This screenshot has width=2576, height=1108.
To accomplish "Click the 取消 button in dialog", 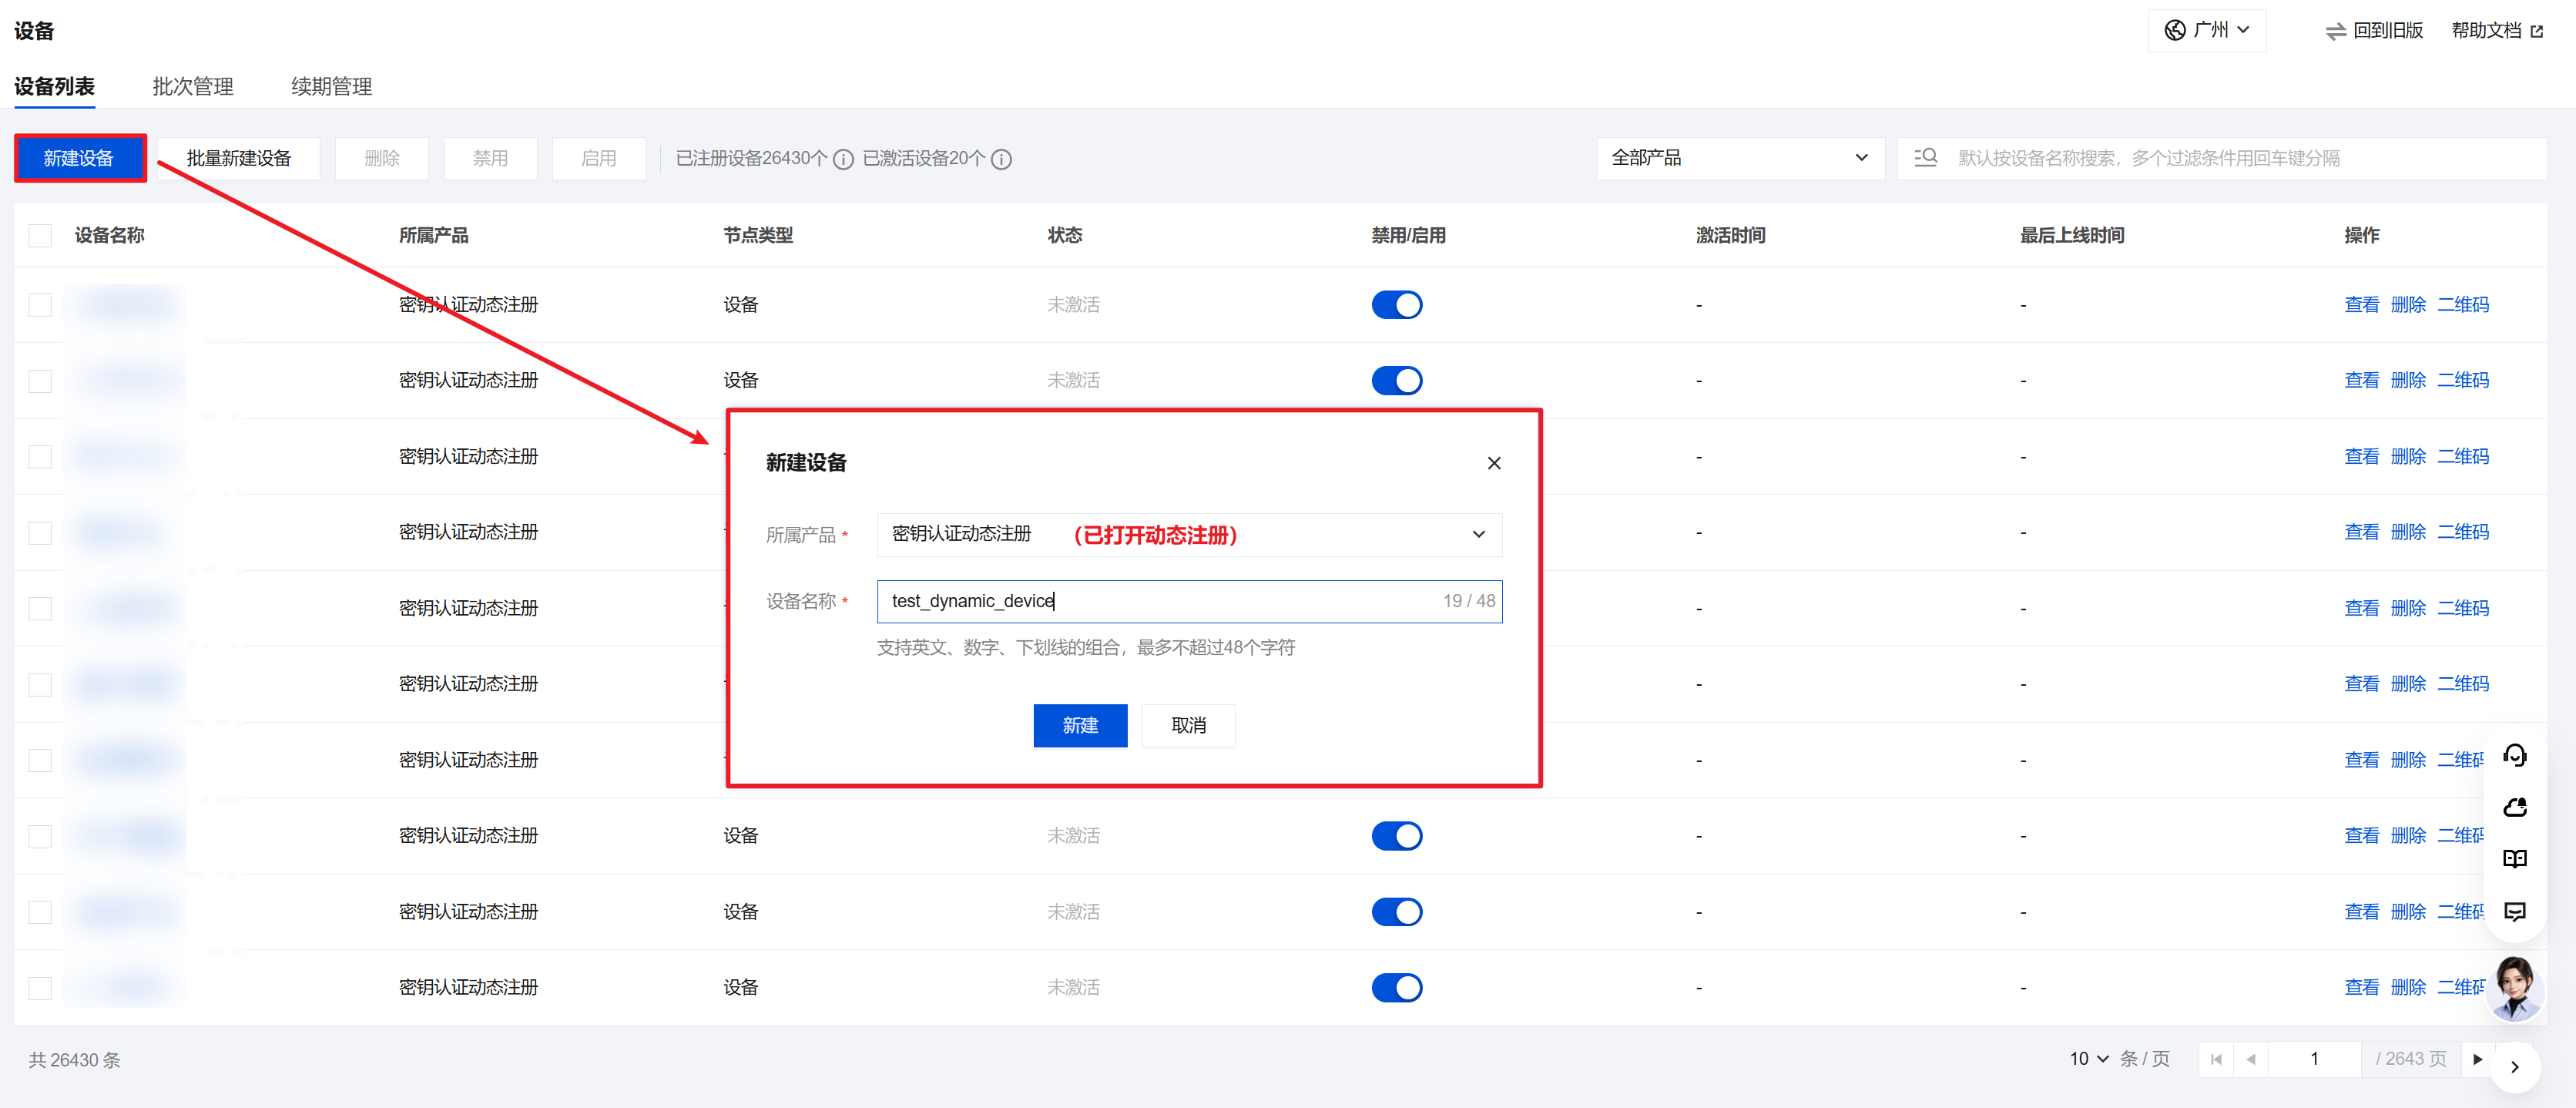I will point(1188,726).
